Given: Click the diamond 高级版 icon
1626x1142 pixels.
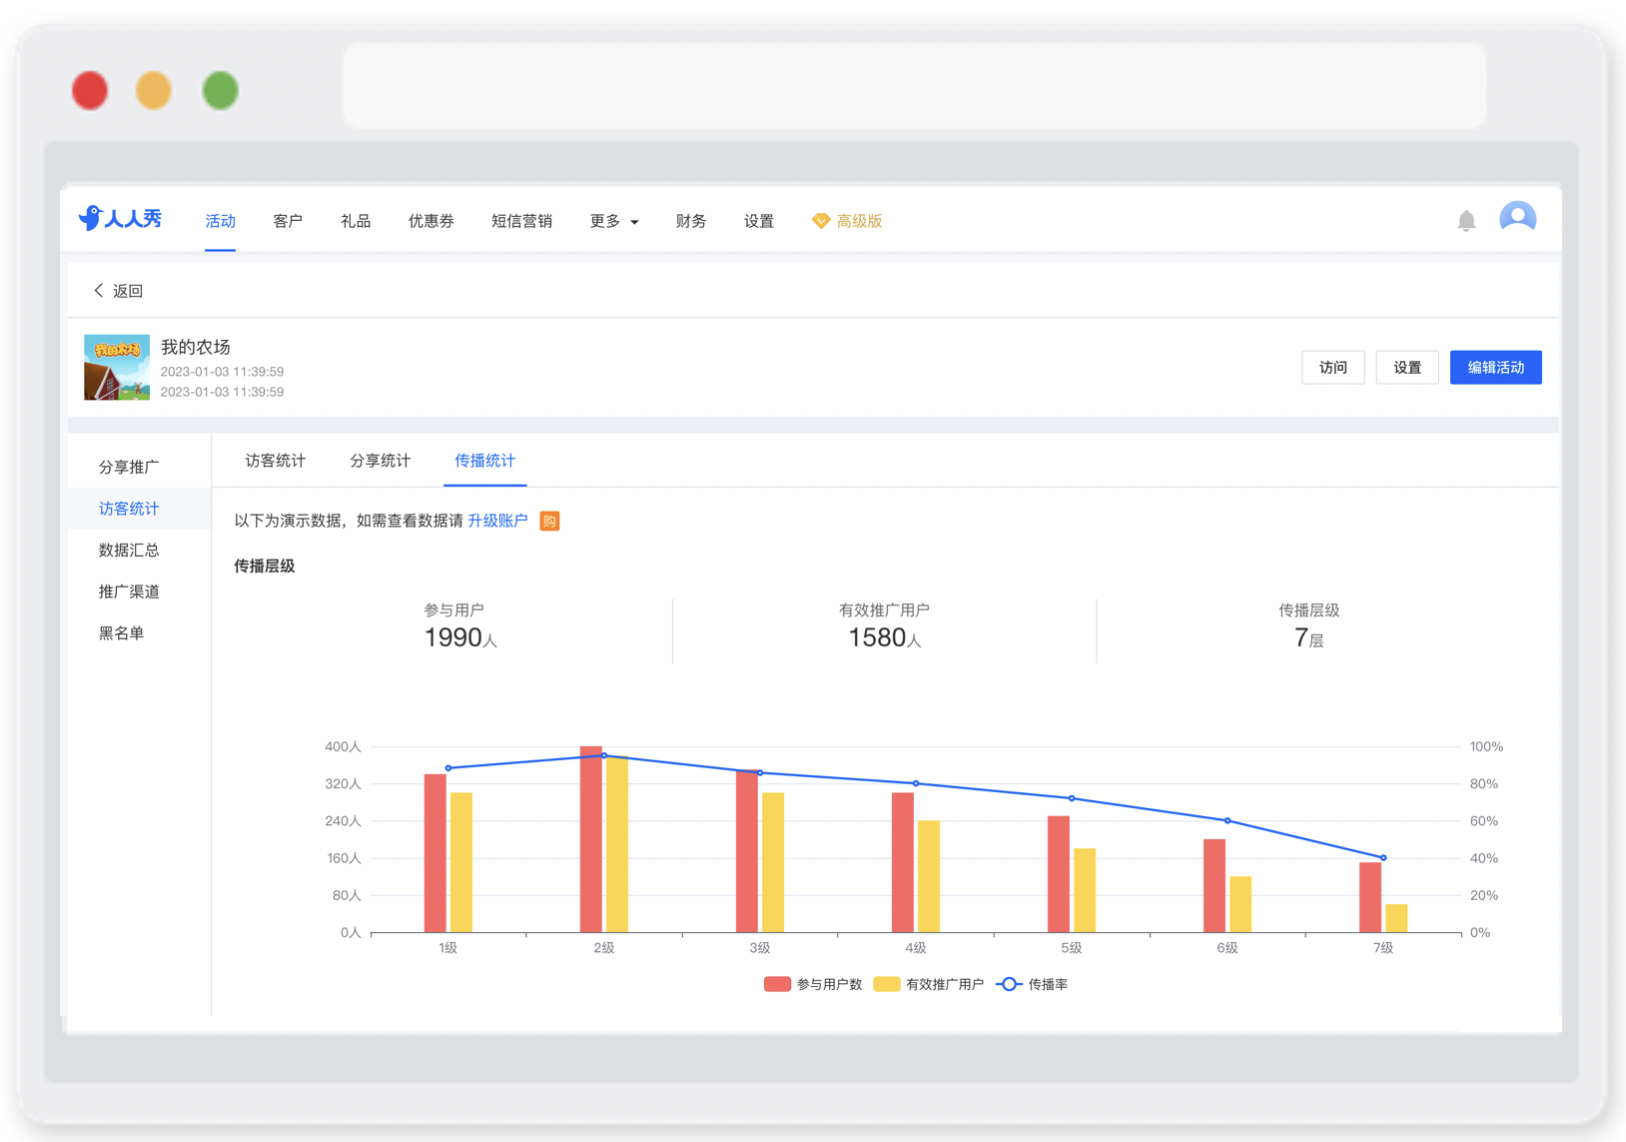Looking at the screenshot, I should click(x=820, y=221).
